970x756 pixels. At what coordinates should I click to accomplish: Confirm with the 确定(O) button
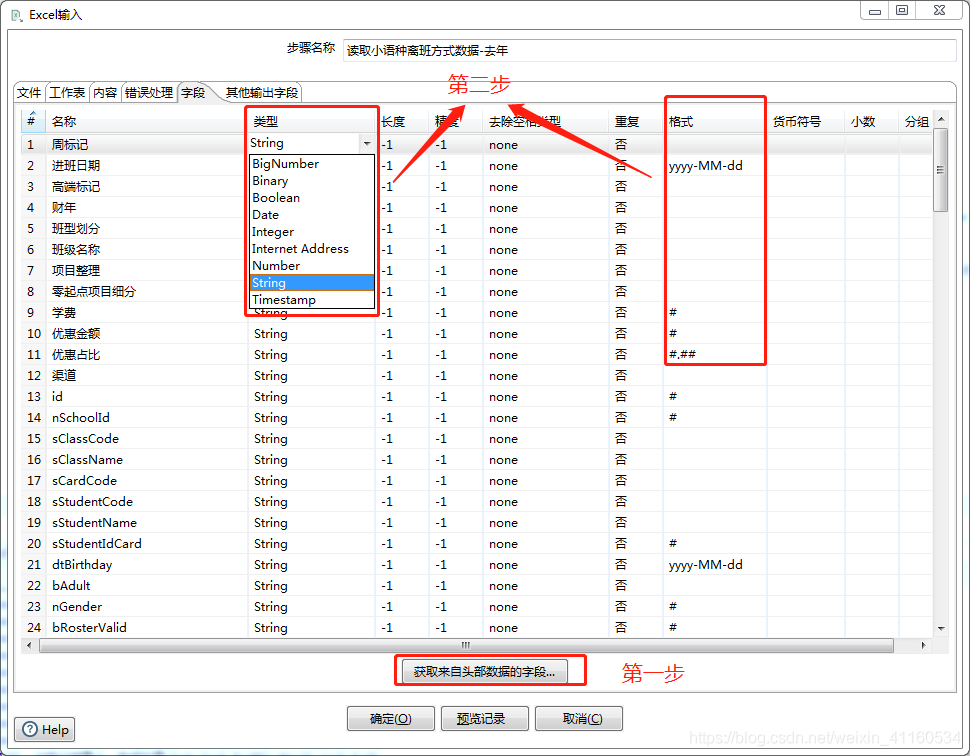(x=390, y=718)
